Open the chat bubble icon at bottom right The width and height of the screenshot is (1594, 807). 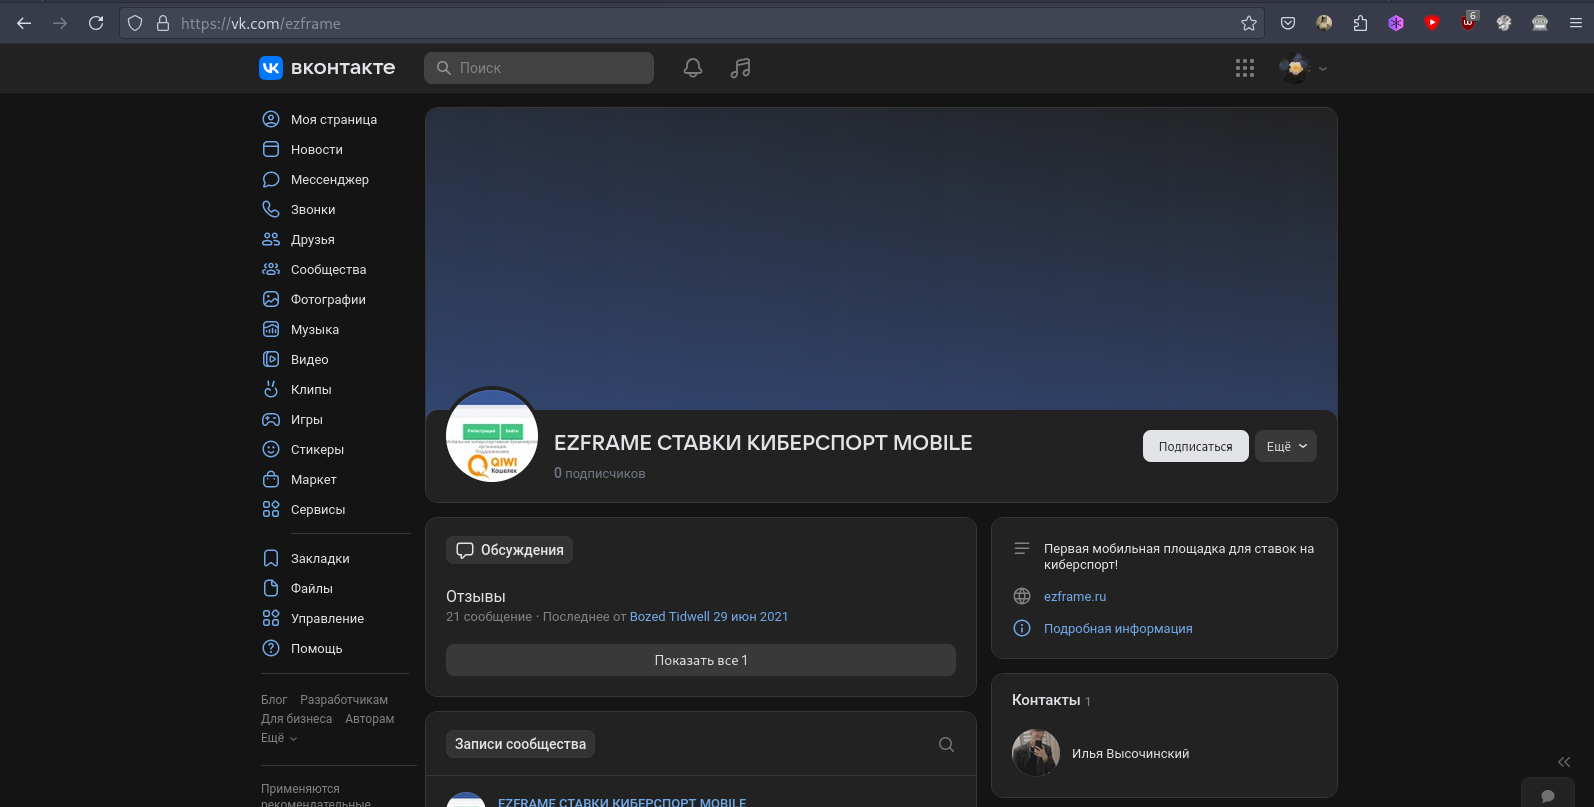[x=1547, y=796]
